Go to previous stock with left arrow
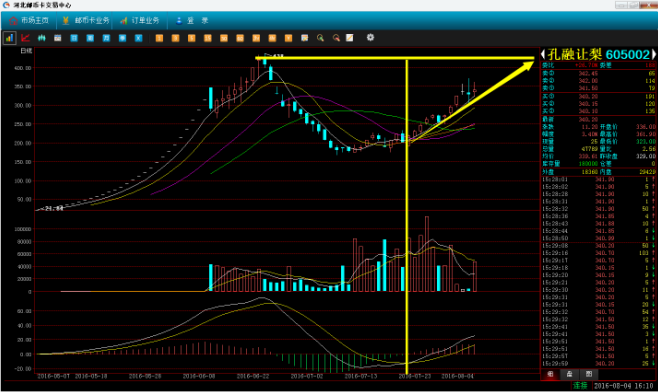 543,55
